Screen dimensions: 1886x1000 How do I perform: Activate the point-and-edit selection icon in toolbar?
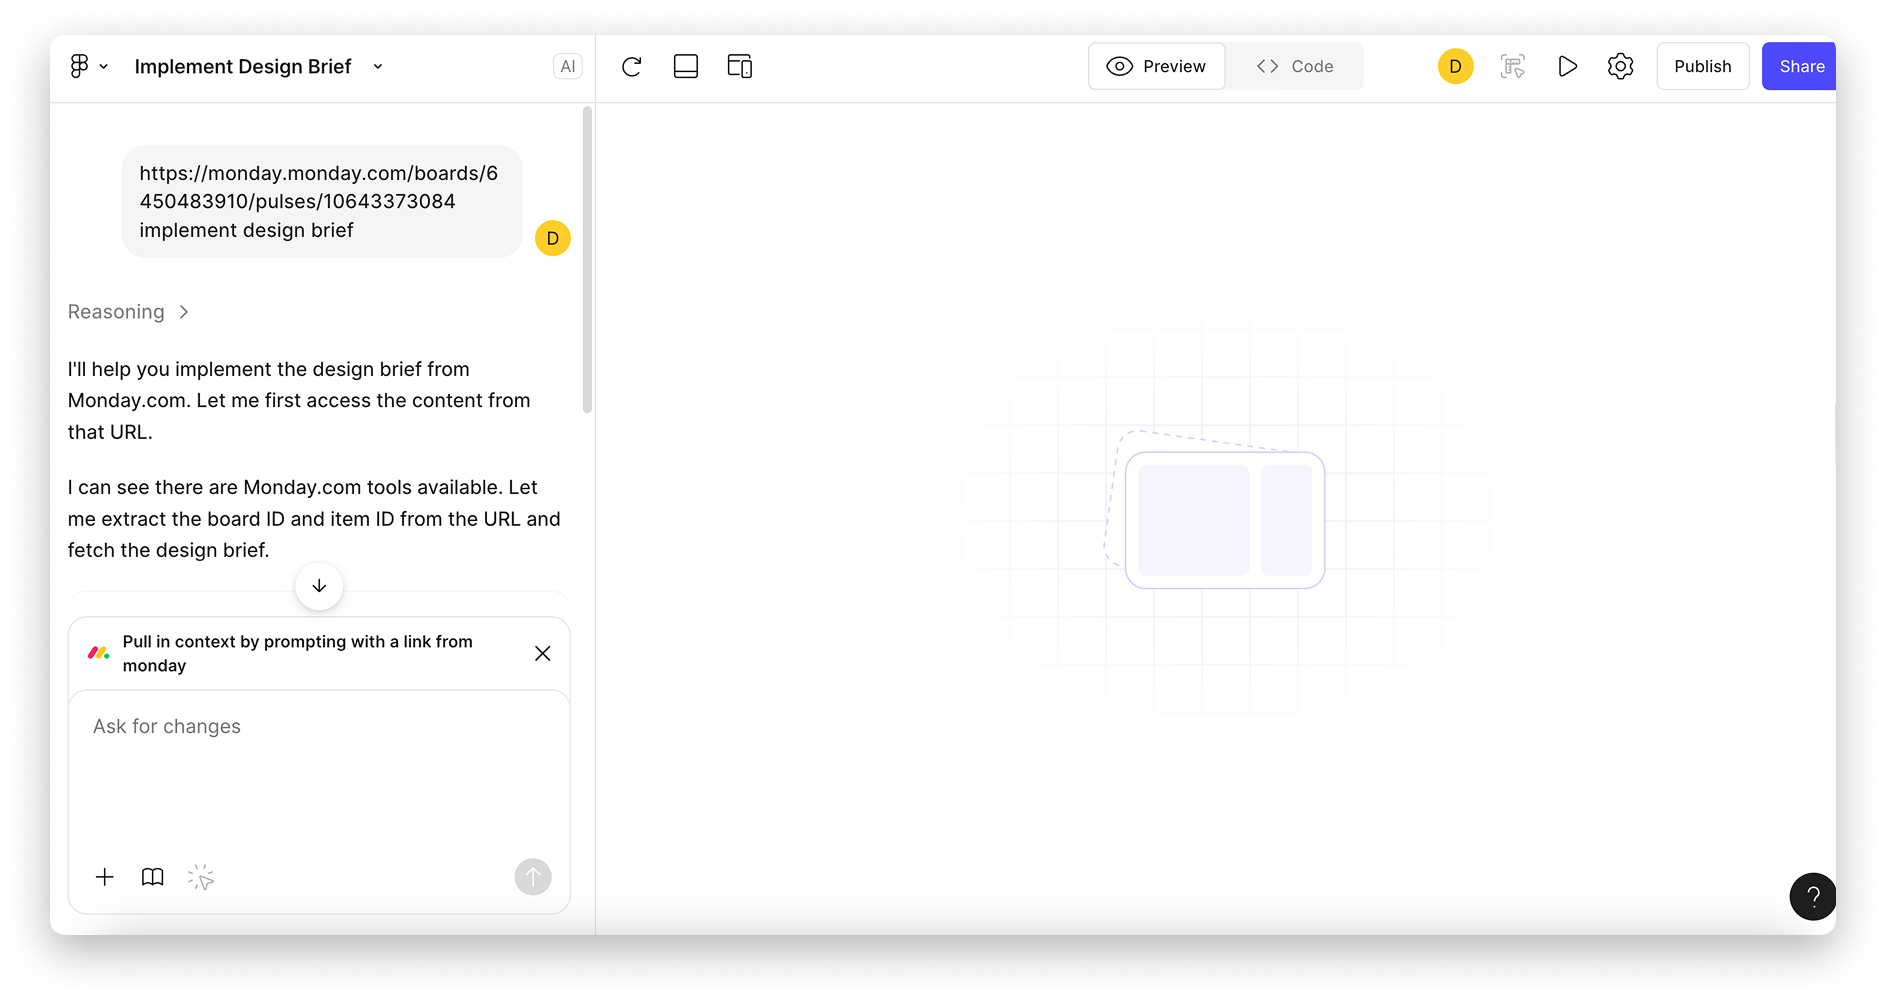[x=1513, y=67]
